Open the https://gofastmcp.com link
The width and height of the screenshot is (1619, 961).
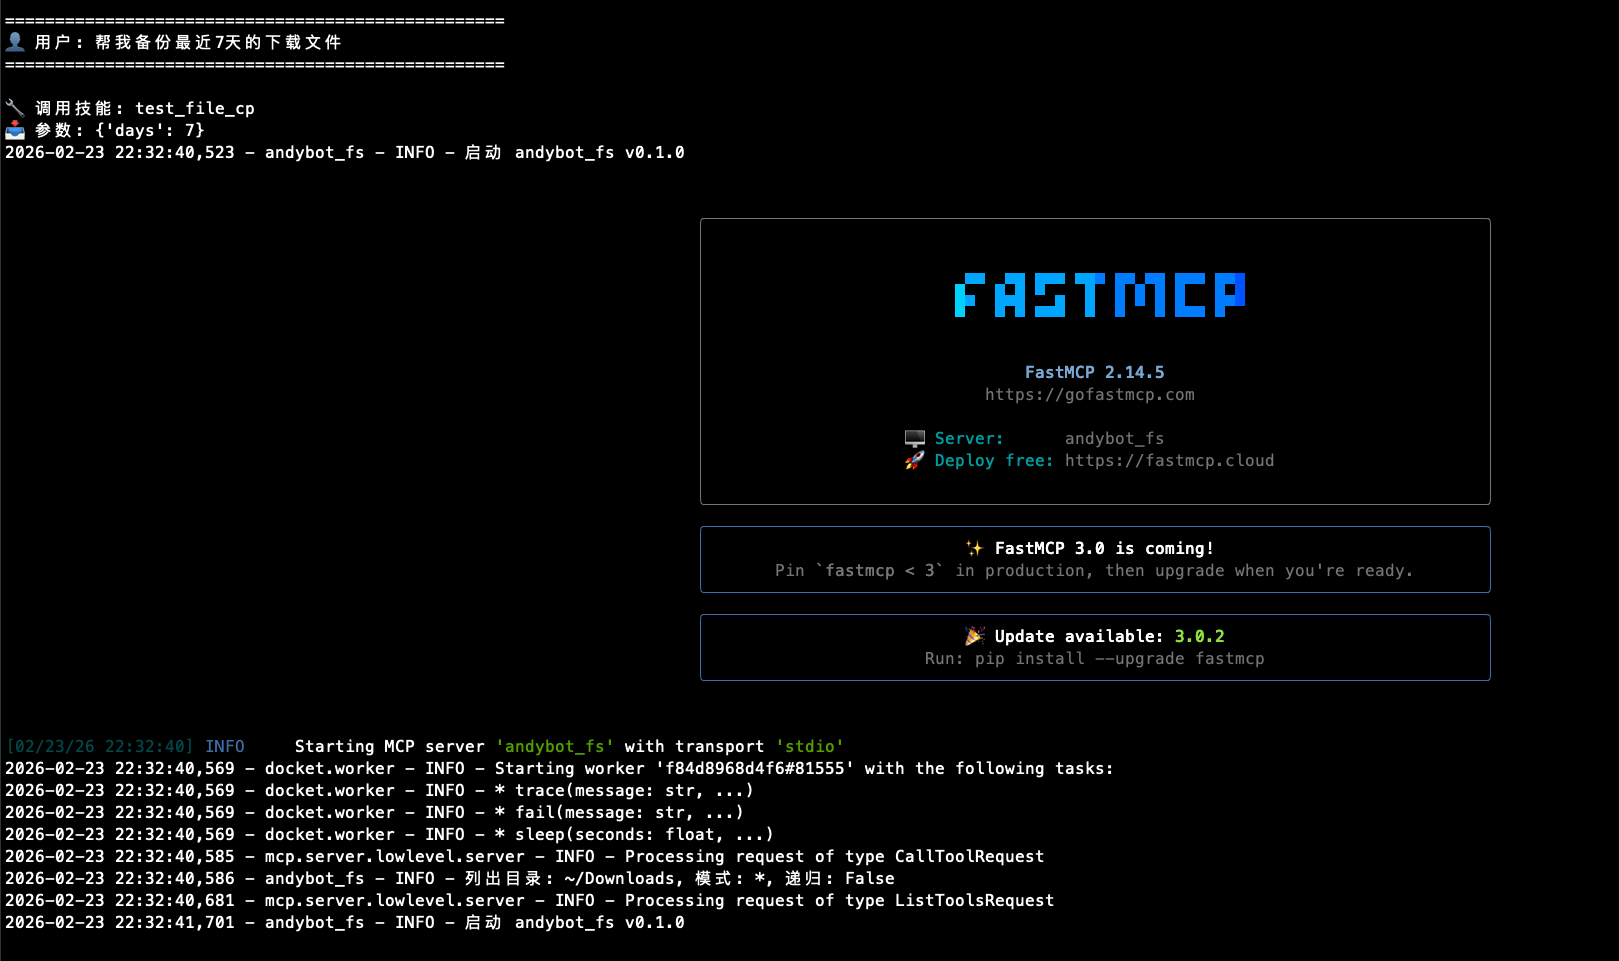click(x=1090, y=394)
